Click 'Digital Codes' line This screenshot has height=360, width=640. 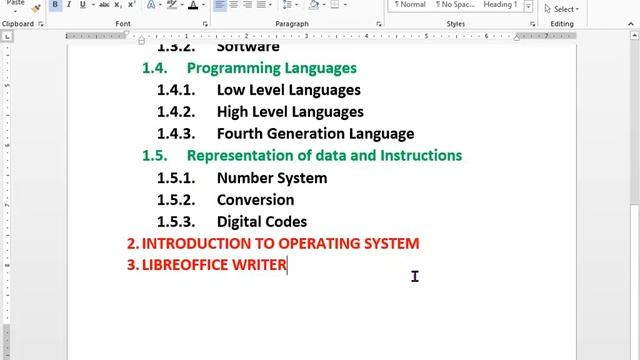tap(262, 222)
